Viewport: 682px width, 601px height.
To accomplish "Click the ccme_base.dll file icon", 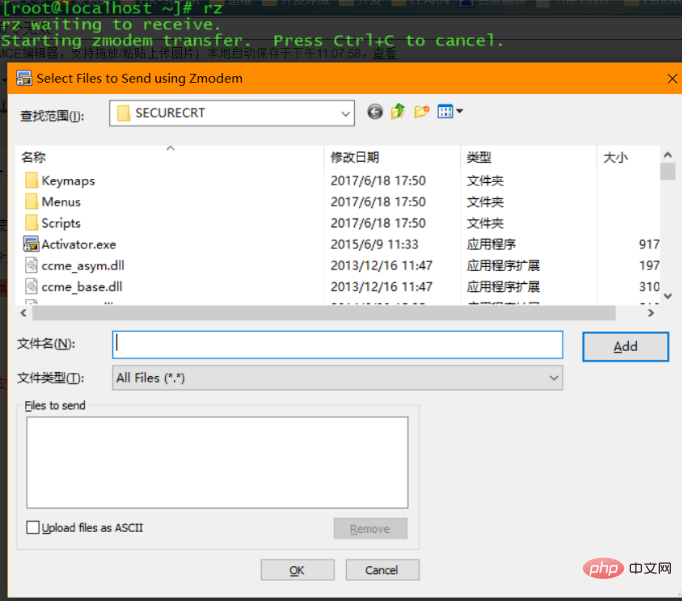I will pos(31,287).
